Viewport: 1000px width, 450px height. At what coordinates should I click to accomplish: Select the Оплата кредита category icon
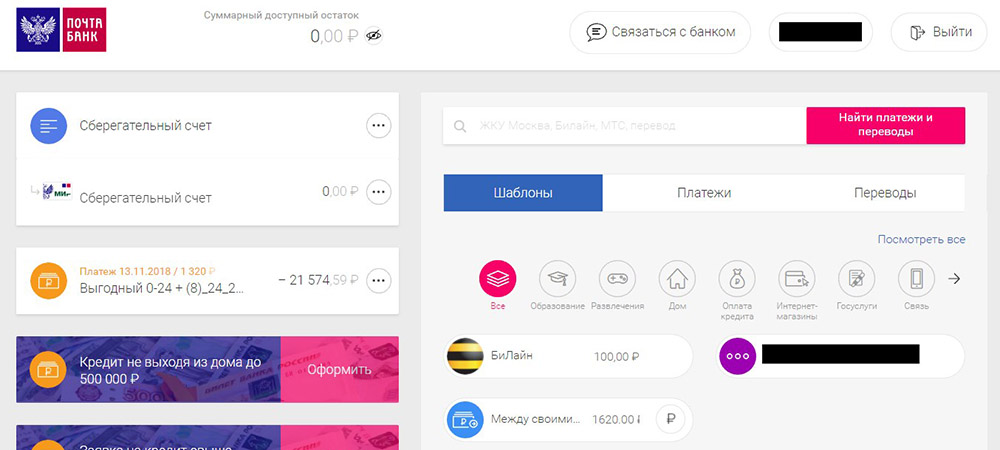pos(737,279)
